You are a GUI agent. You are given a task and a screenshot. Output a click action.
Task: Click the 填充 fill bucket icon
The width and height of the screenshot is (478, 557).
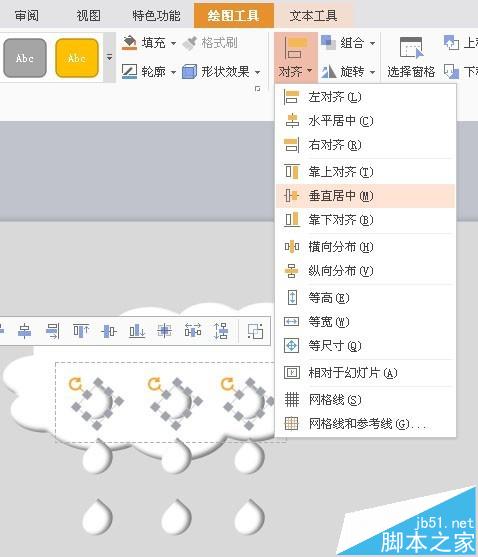click(x=129, y=43)
